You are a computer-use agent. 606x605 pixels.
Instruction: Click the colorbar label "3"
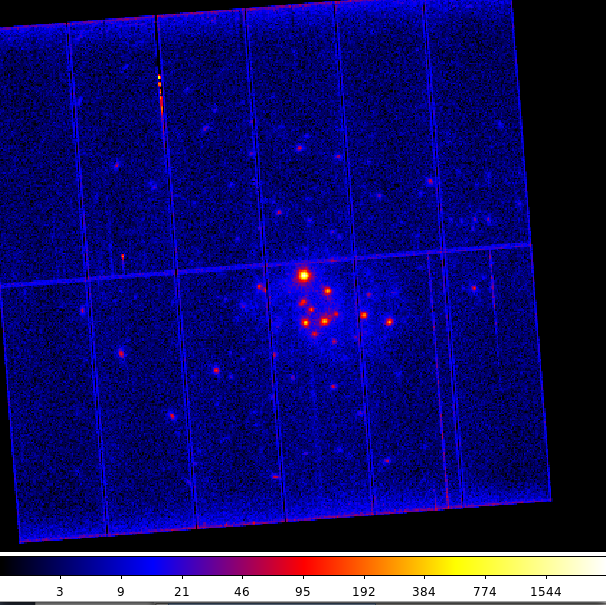tap(60, 592)
